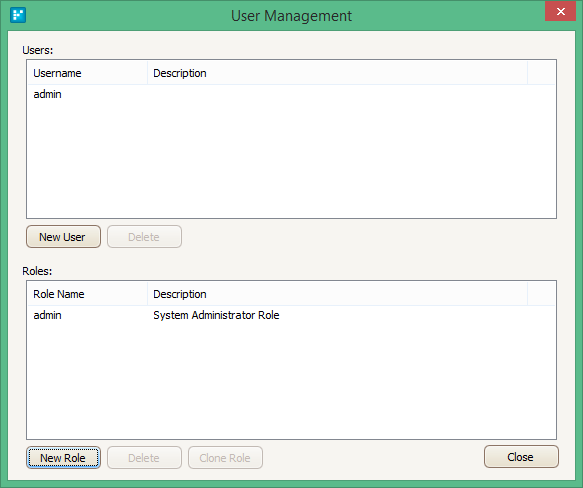Click the roles Description column header
Screen dimensions: 583x488
pos(338,294)
